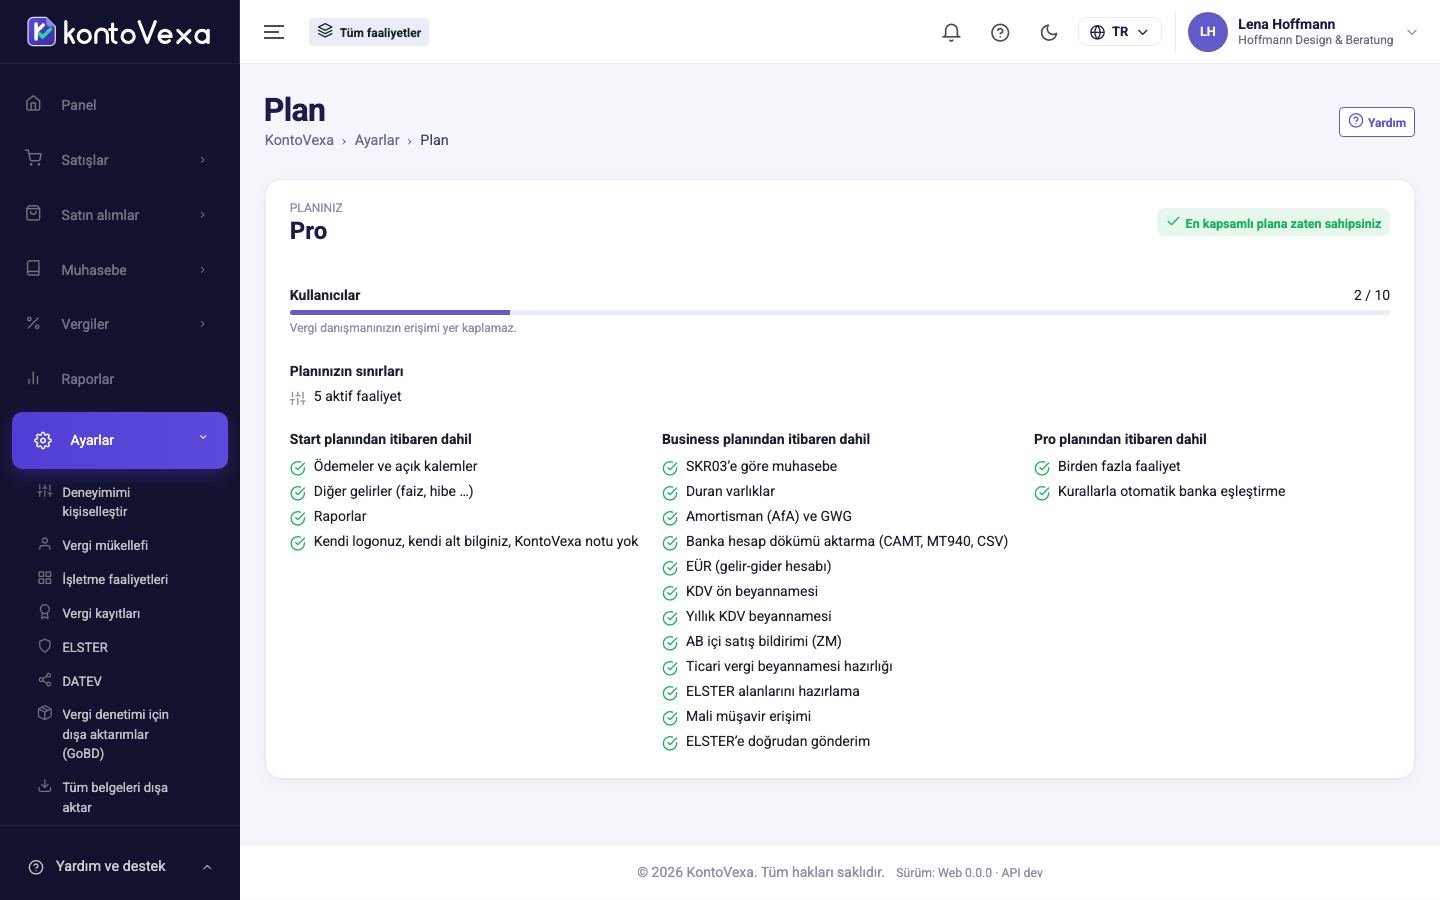Click the help question mark icon in header
1440x900 pixels.
[1000, 32]
